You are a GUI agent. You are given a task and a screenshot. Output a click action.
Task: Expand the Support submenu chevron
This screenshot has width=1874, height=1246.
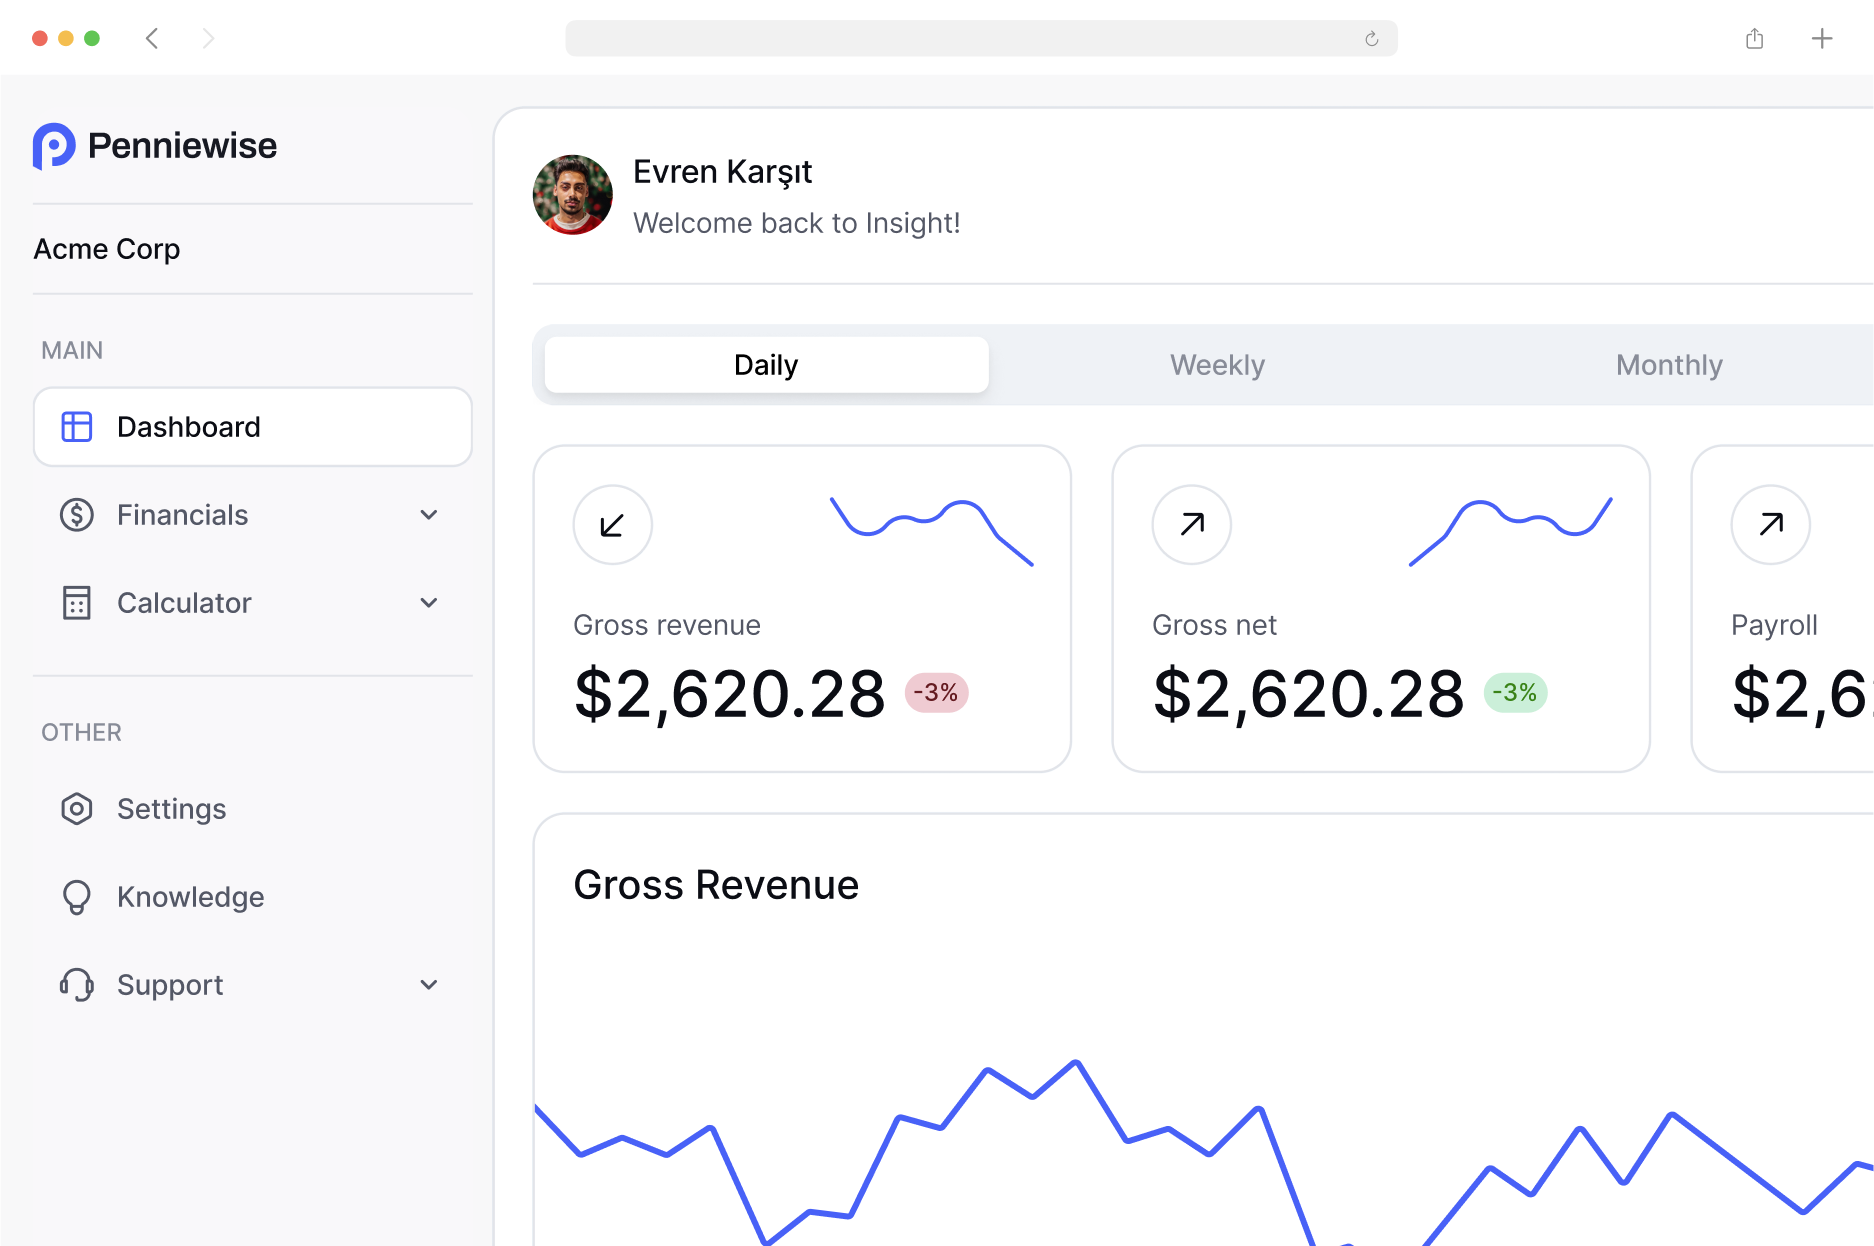[429, 985]
